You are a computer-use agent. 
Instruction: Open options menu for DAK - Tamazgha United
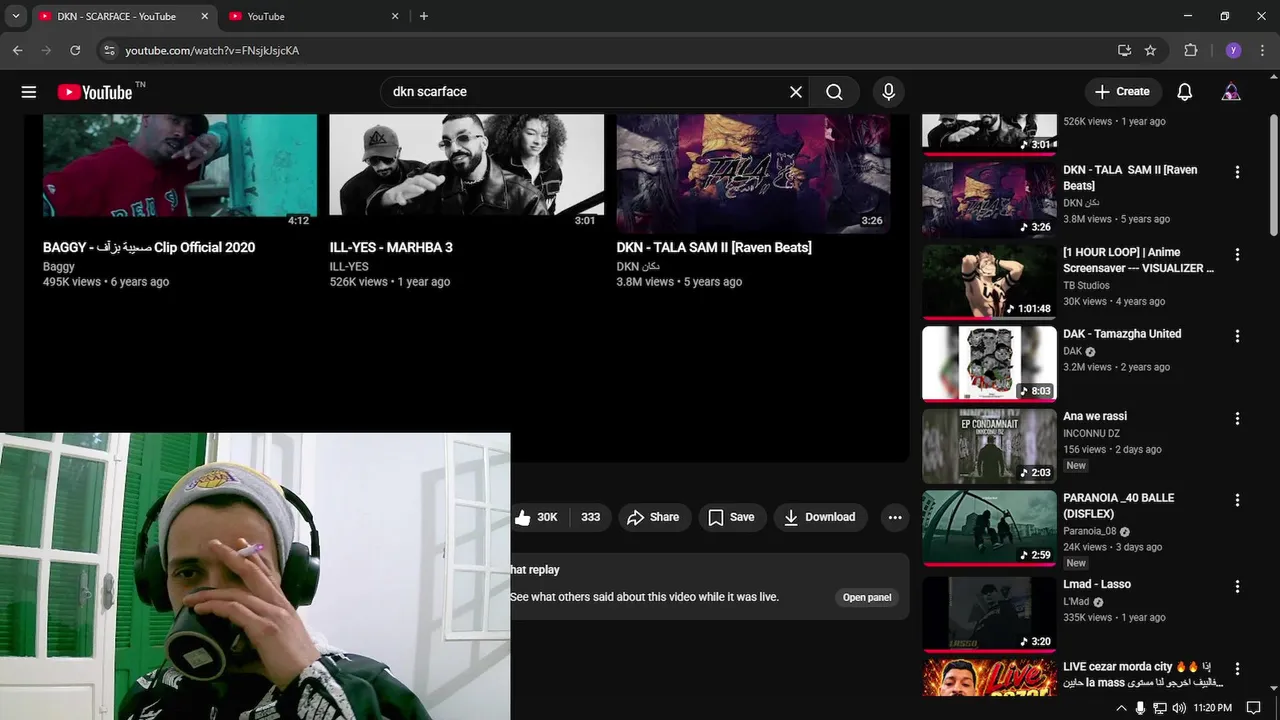pos(1237,337)
